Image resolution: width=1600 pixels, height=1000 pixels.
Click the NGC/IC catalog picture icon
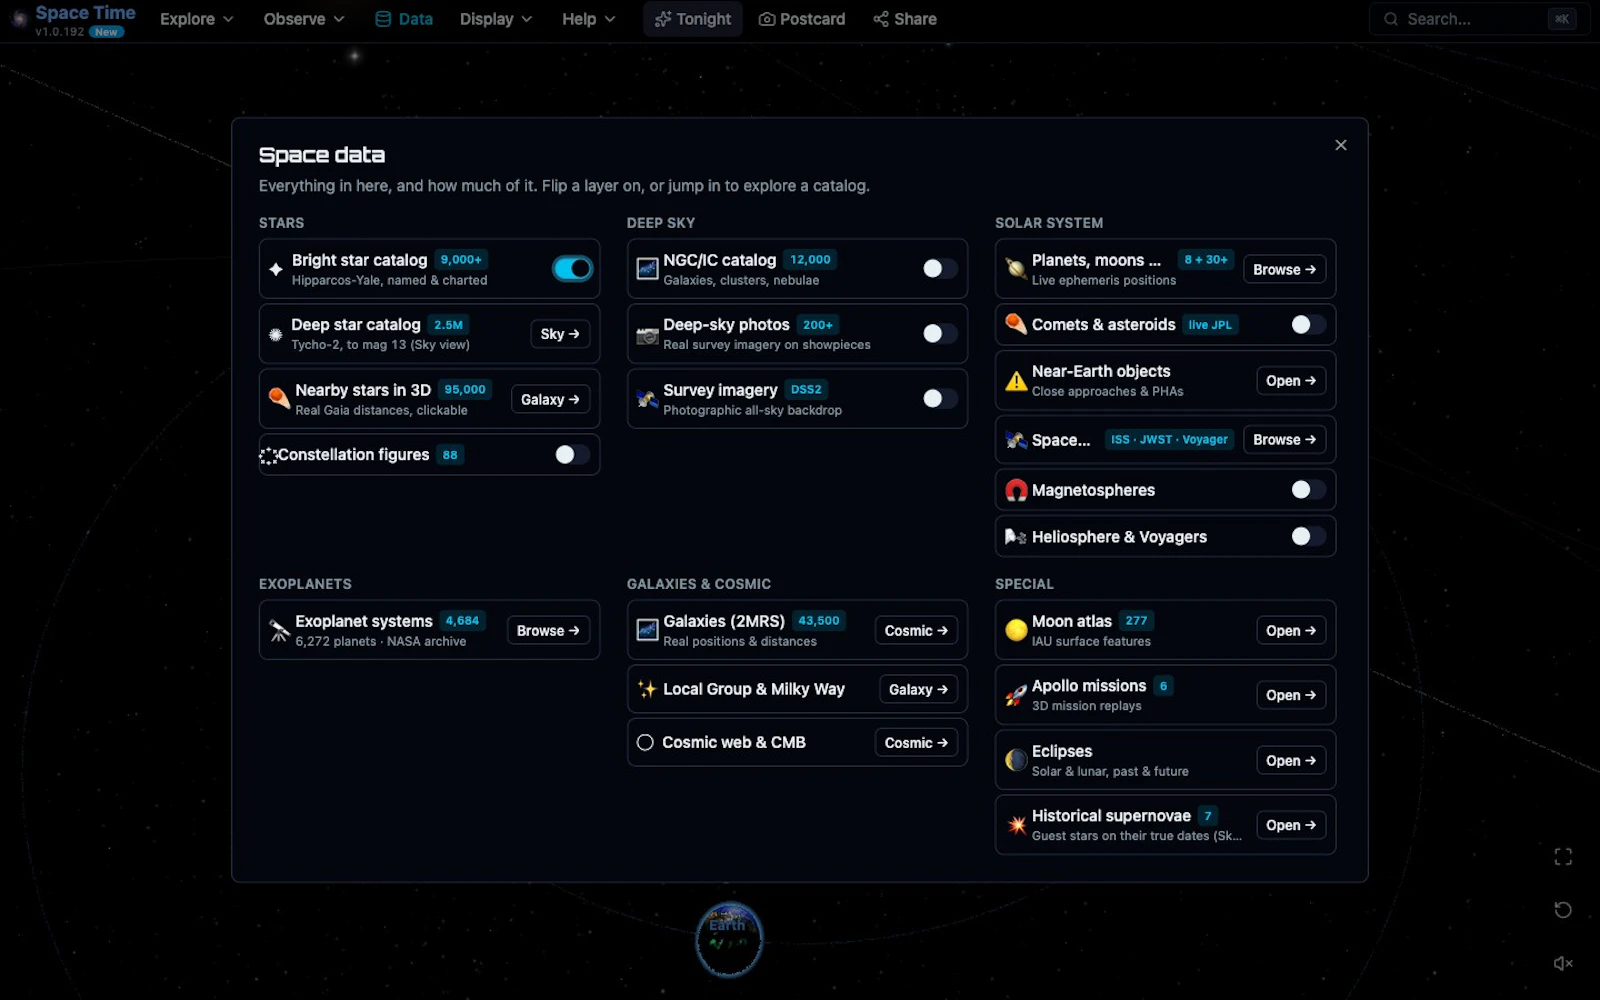[647, 269]
